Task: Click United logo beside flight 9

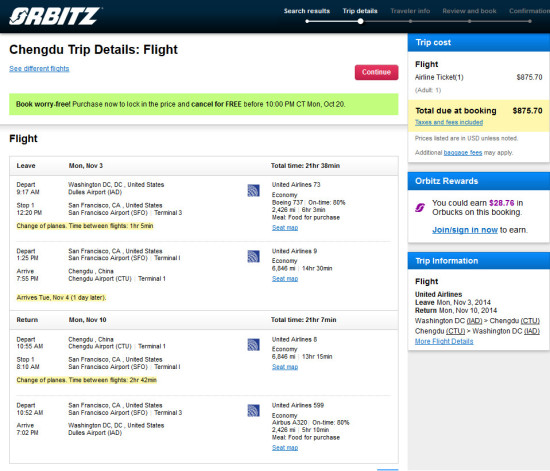Action: point(253,256)
